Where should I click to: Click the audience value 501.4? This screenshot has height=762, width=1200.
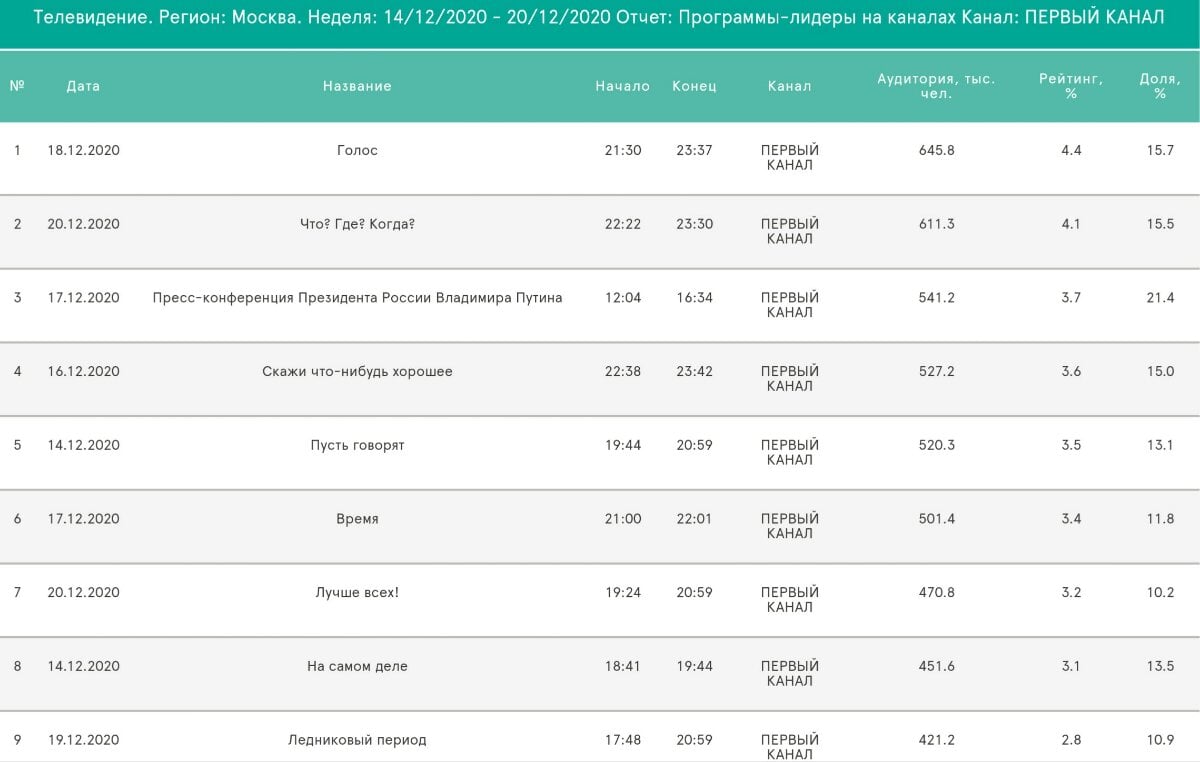tap(937, 519)
